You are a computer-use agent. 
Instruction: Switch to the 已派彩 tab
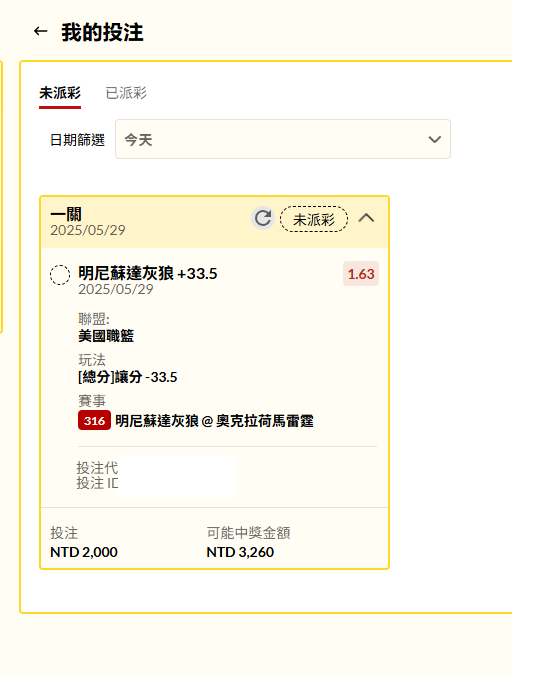click(126, 93)
